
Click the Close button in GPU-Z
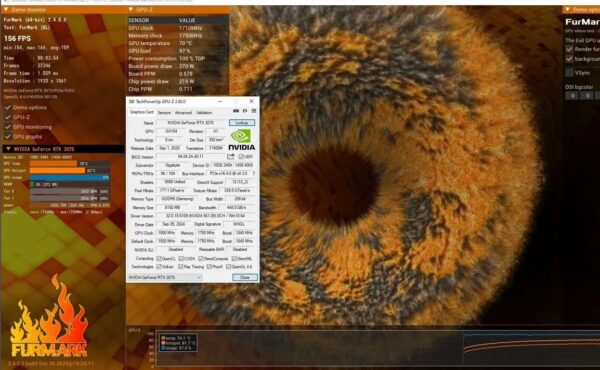(x=245, y=277)
